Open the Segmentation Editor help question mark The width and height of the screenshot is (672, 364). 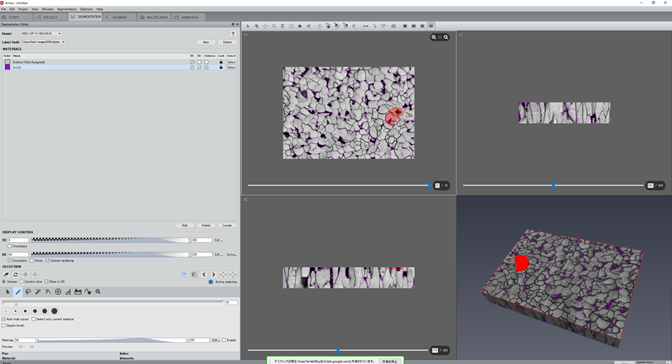click(233, 33)
